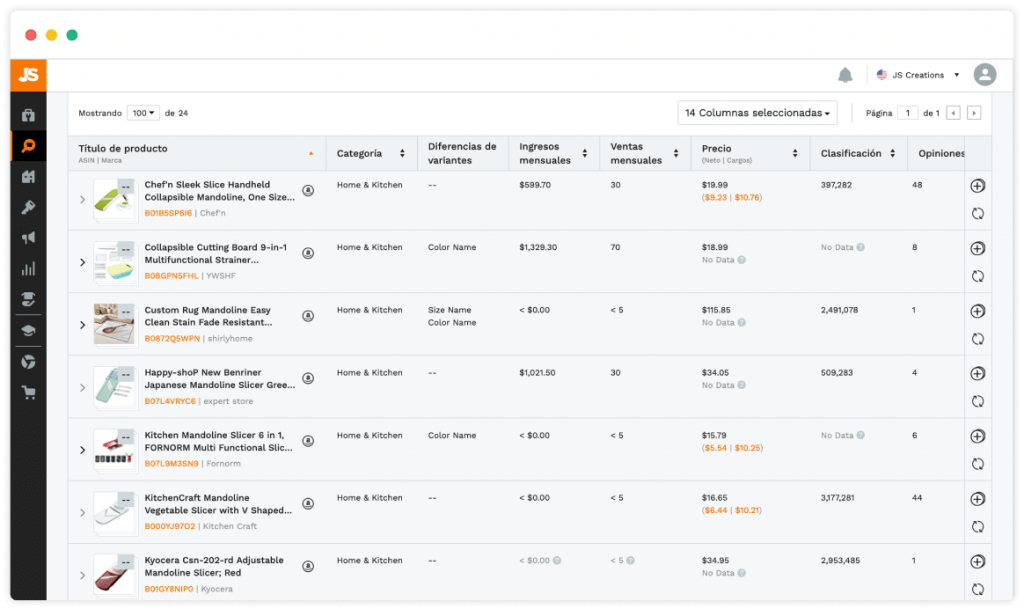Sort by Ventas mensuales column
Image resolution: width=1024 pixels, height=609 pixels.
click(676, 153)
